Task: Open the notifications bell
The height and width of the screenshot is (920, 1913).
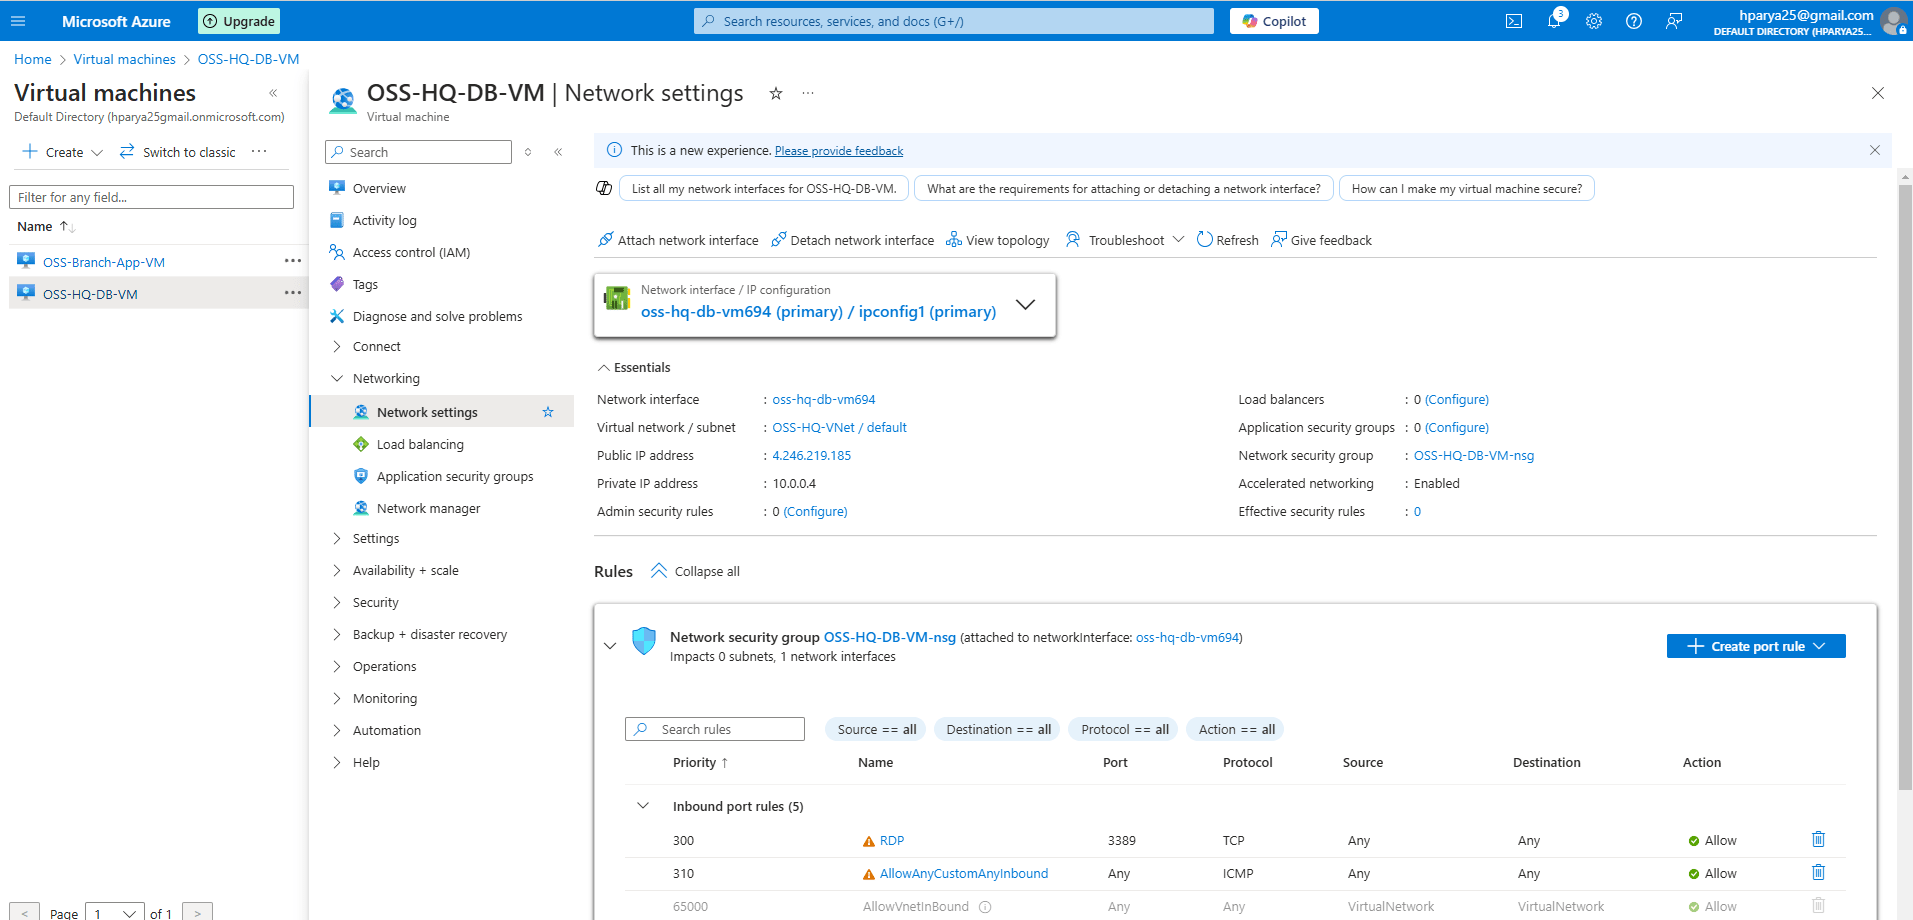Action: [x=1554, y=21]
